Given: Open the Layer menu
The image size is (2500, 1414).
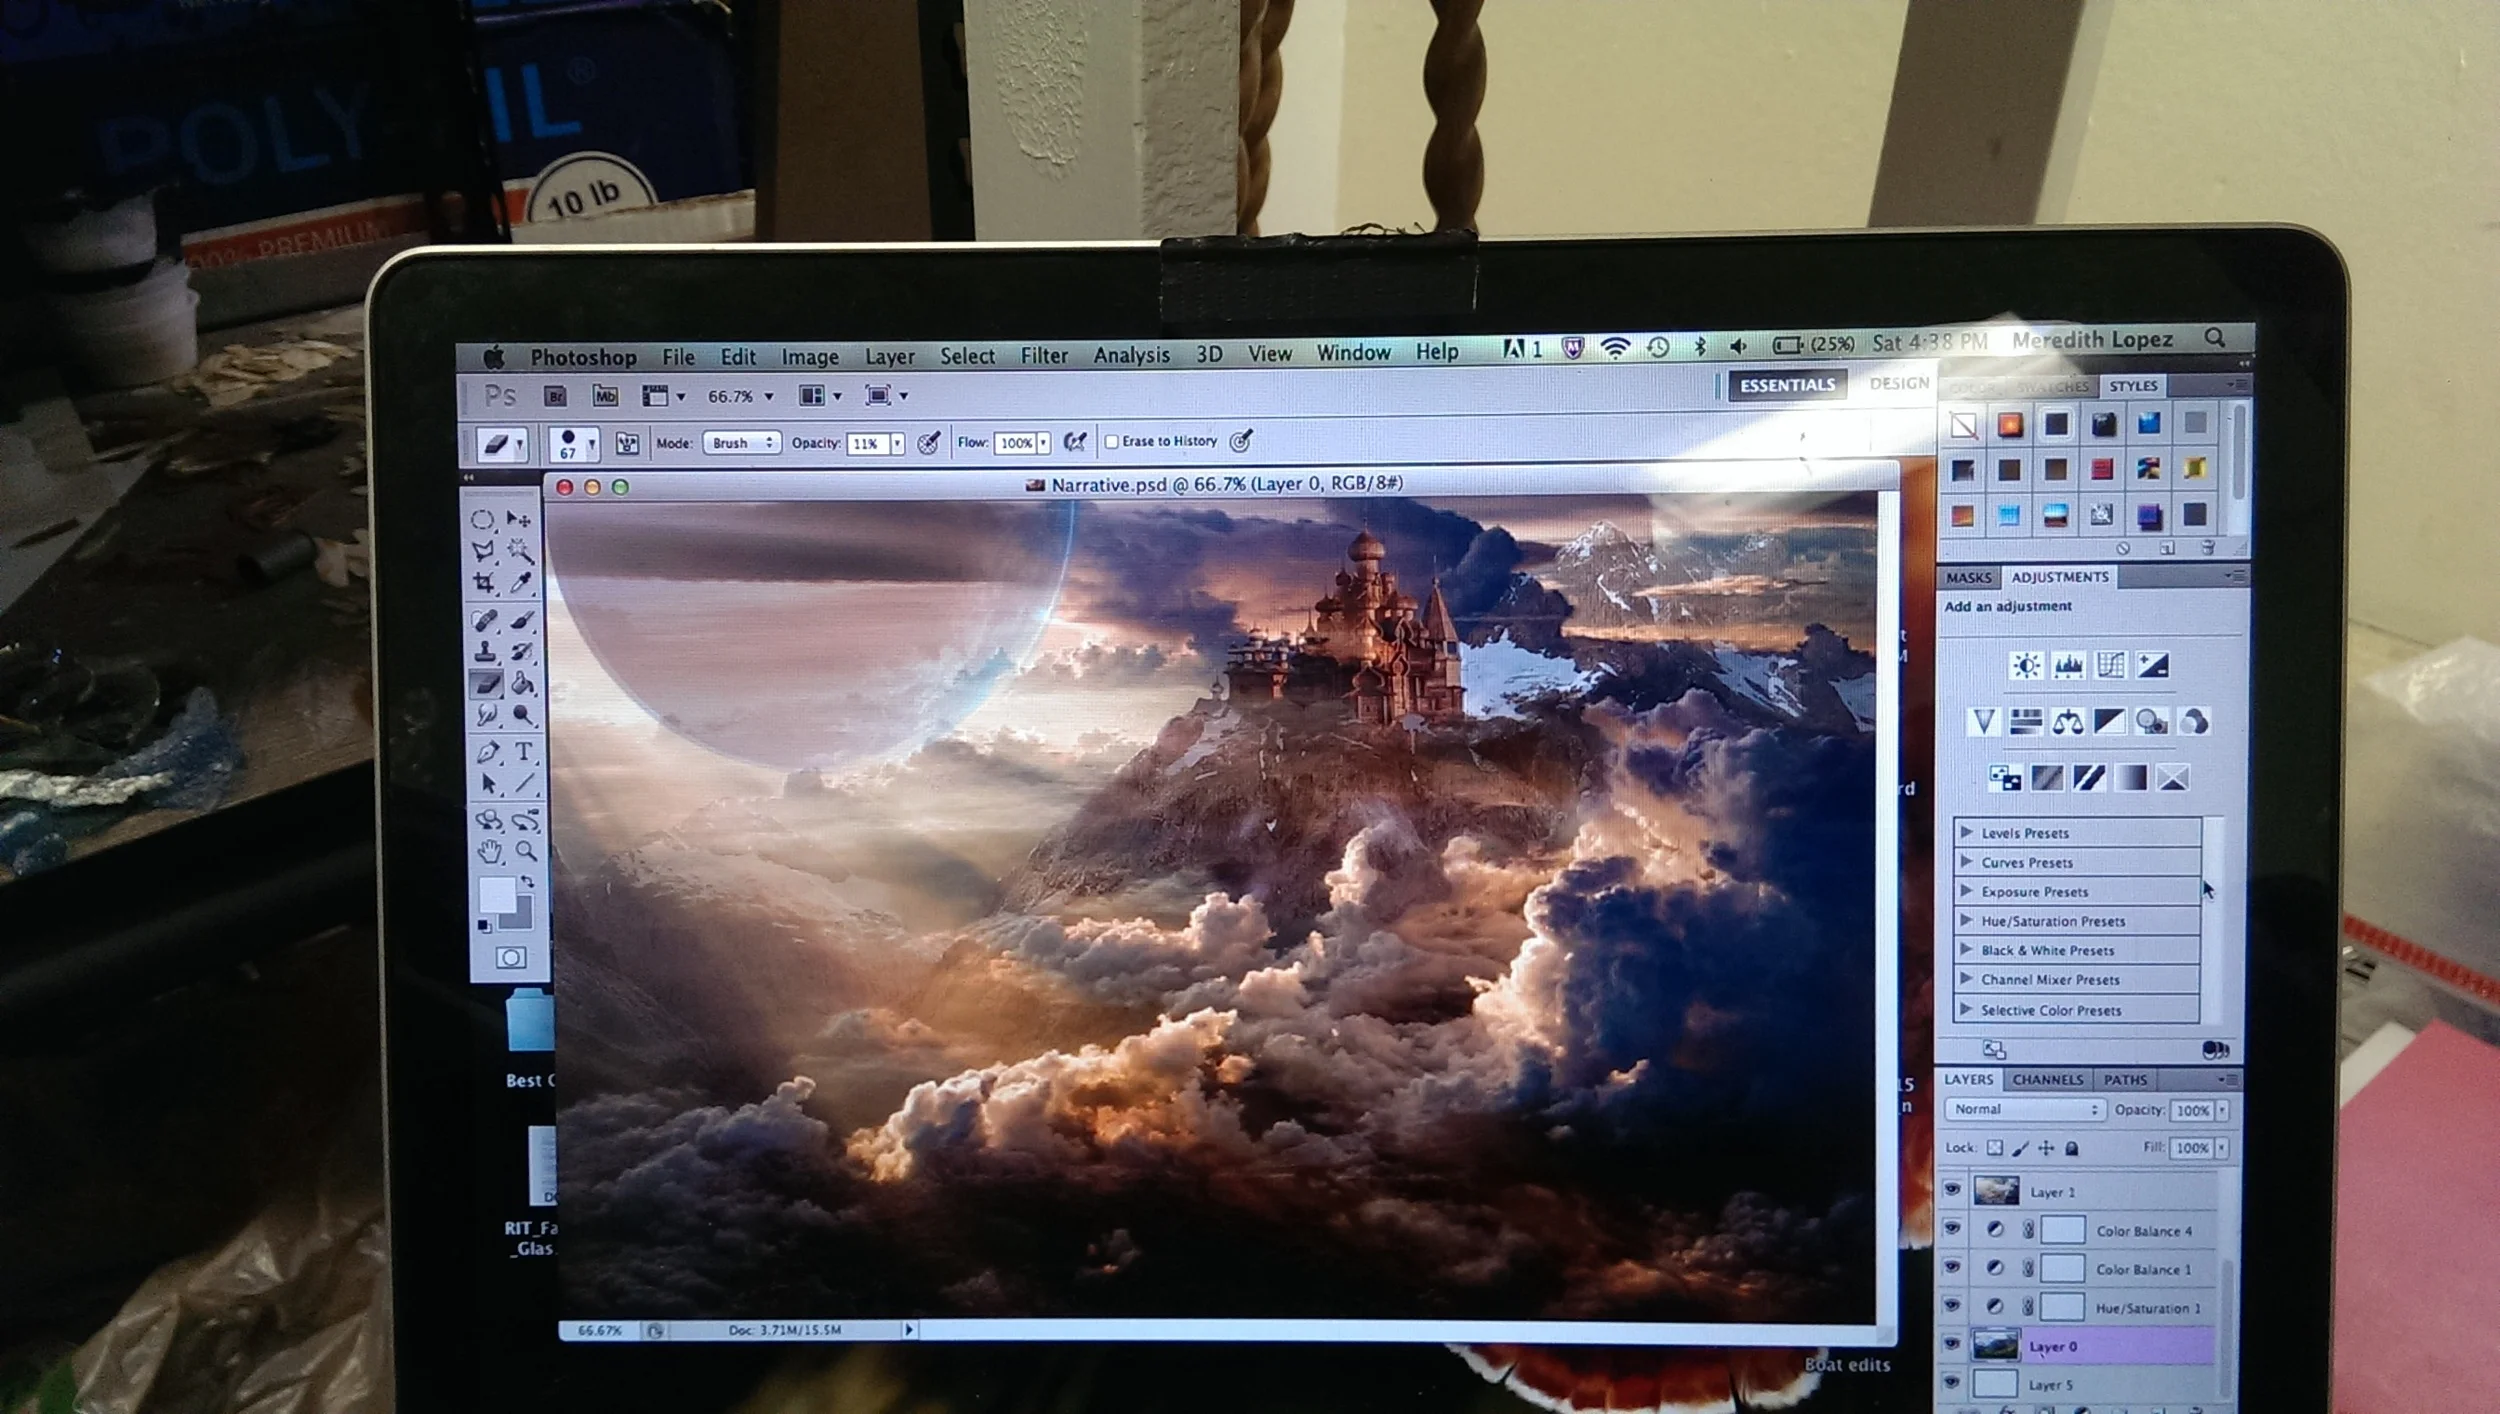Looking at the screenshot, I should 890,357.
